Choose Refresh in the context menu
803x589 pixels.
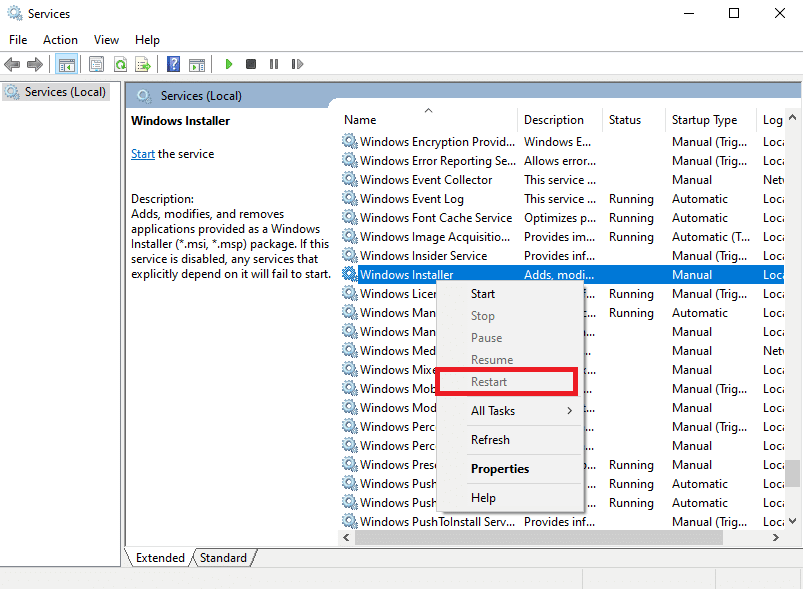[510, 440]
